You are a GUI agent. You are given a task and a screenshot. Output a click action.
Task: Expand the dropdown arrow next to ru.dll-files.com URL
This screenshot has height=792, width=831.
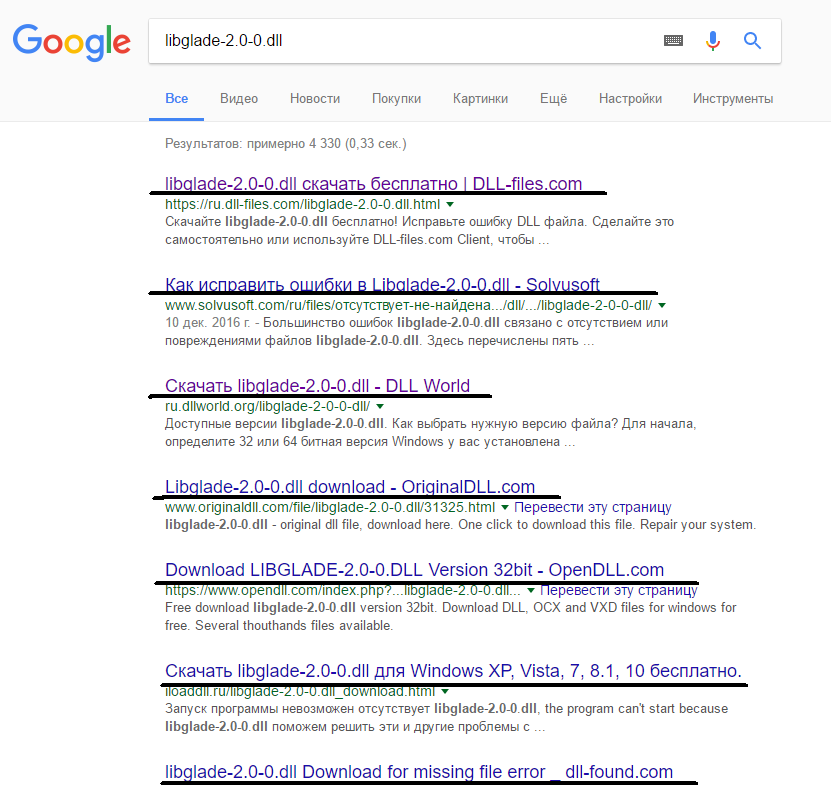pyautogui.click(x=450, y=204)
